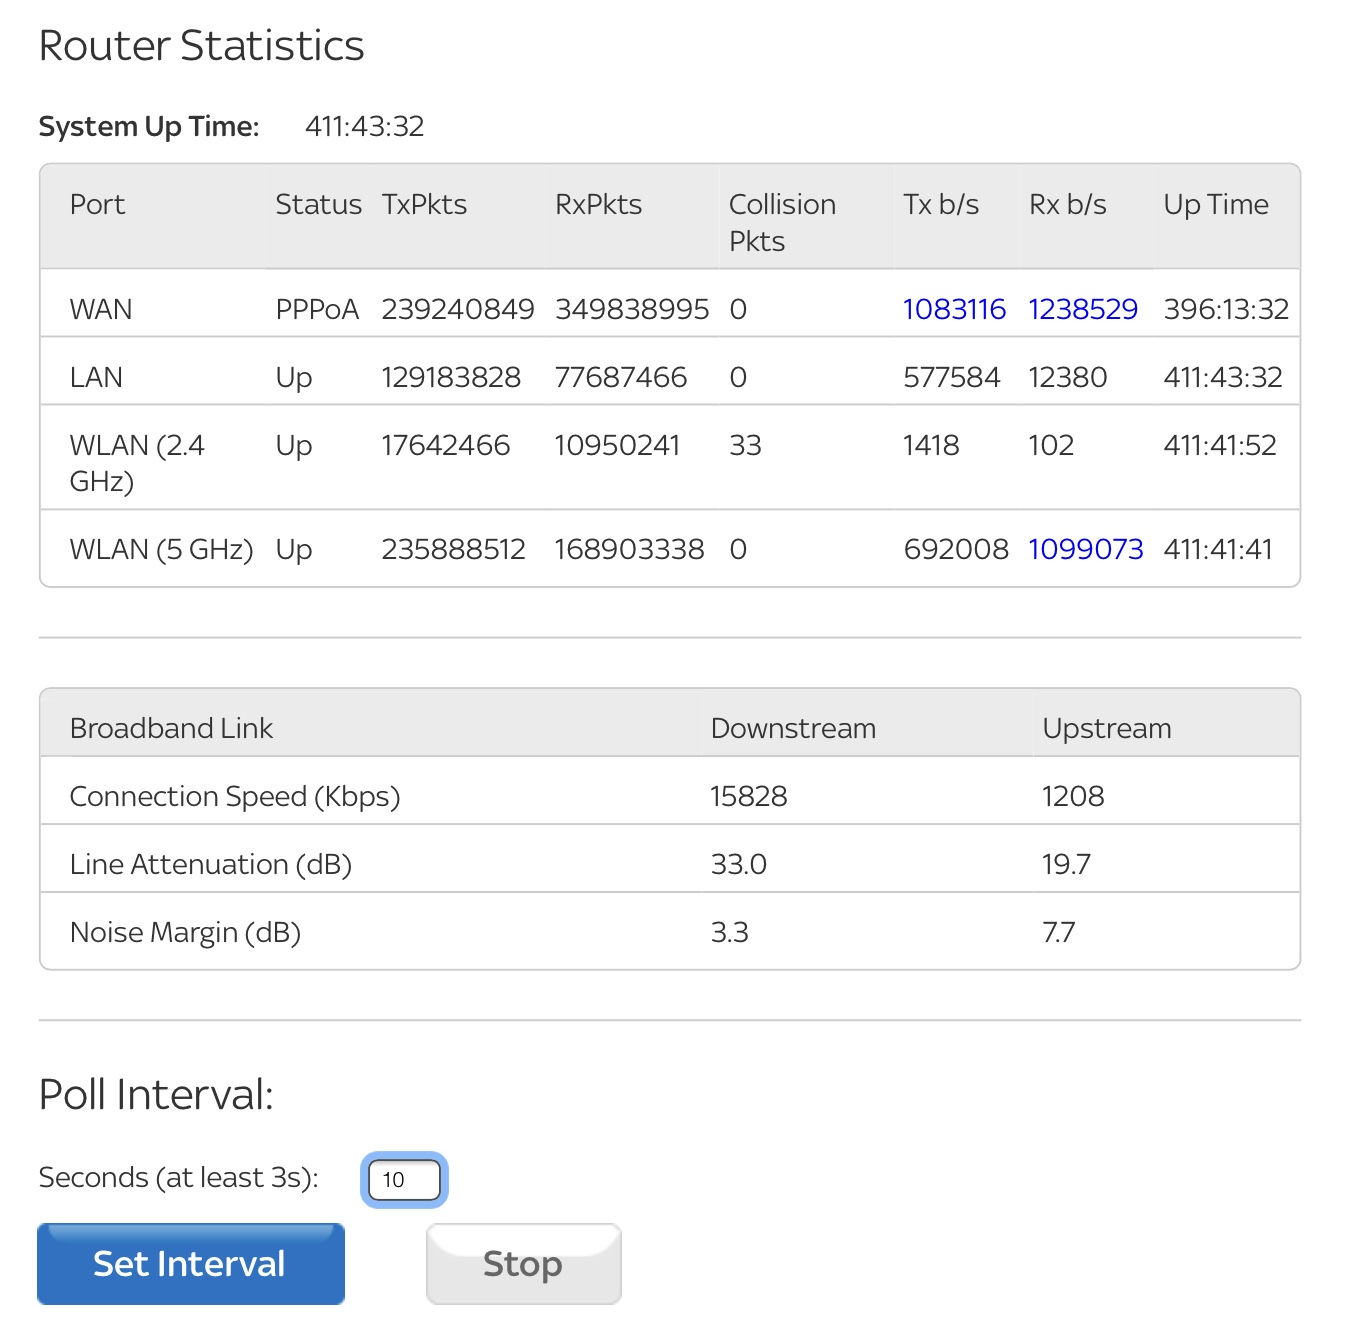Click the Port column header

97,204
